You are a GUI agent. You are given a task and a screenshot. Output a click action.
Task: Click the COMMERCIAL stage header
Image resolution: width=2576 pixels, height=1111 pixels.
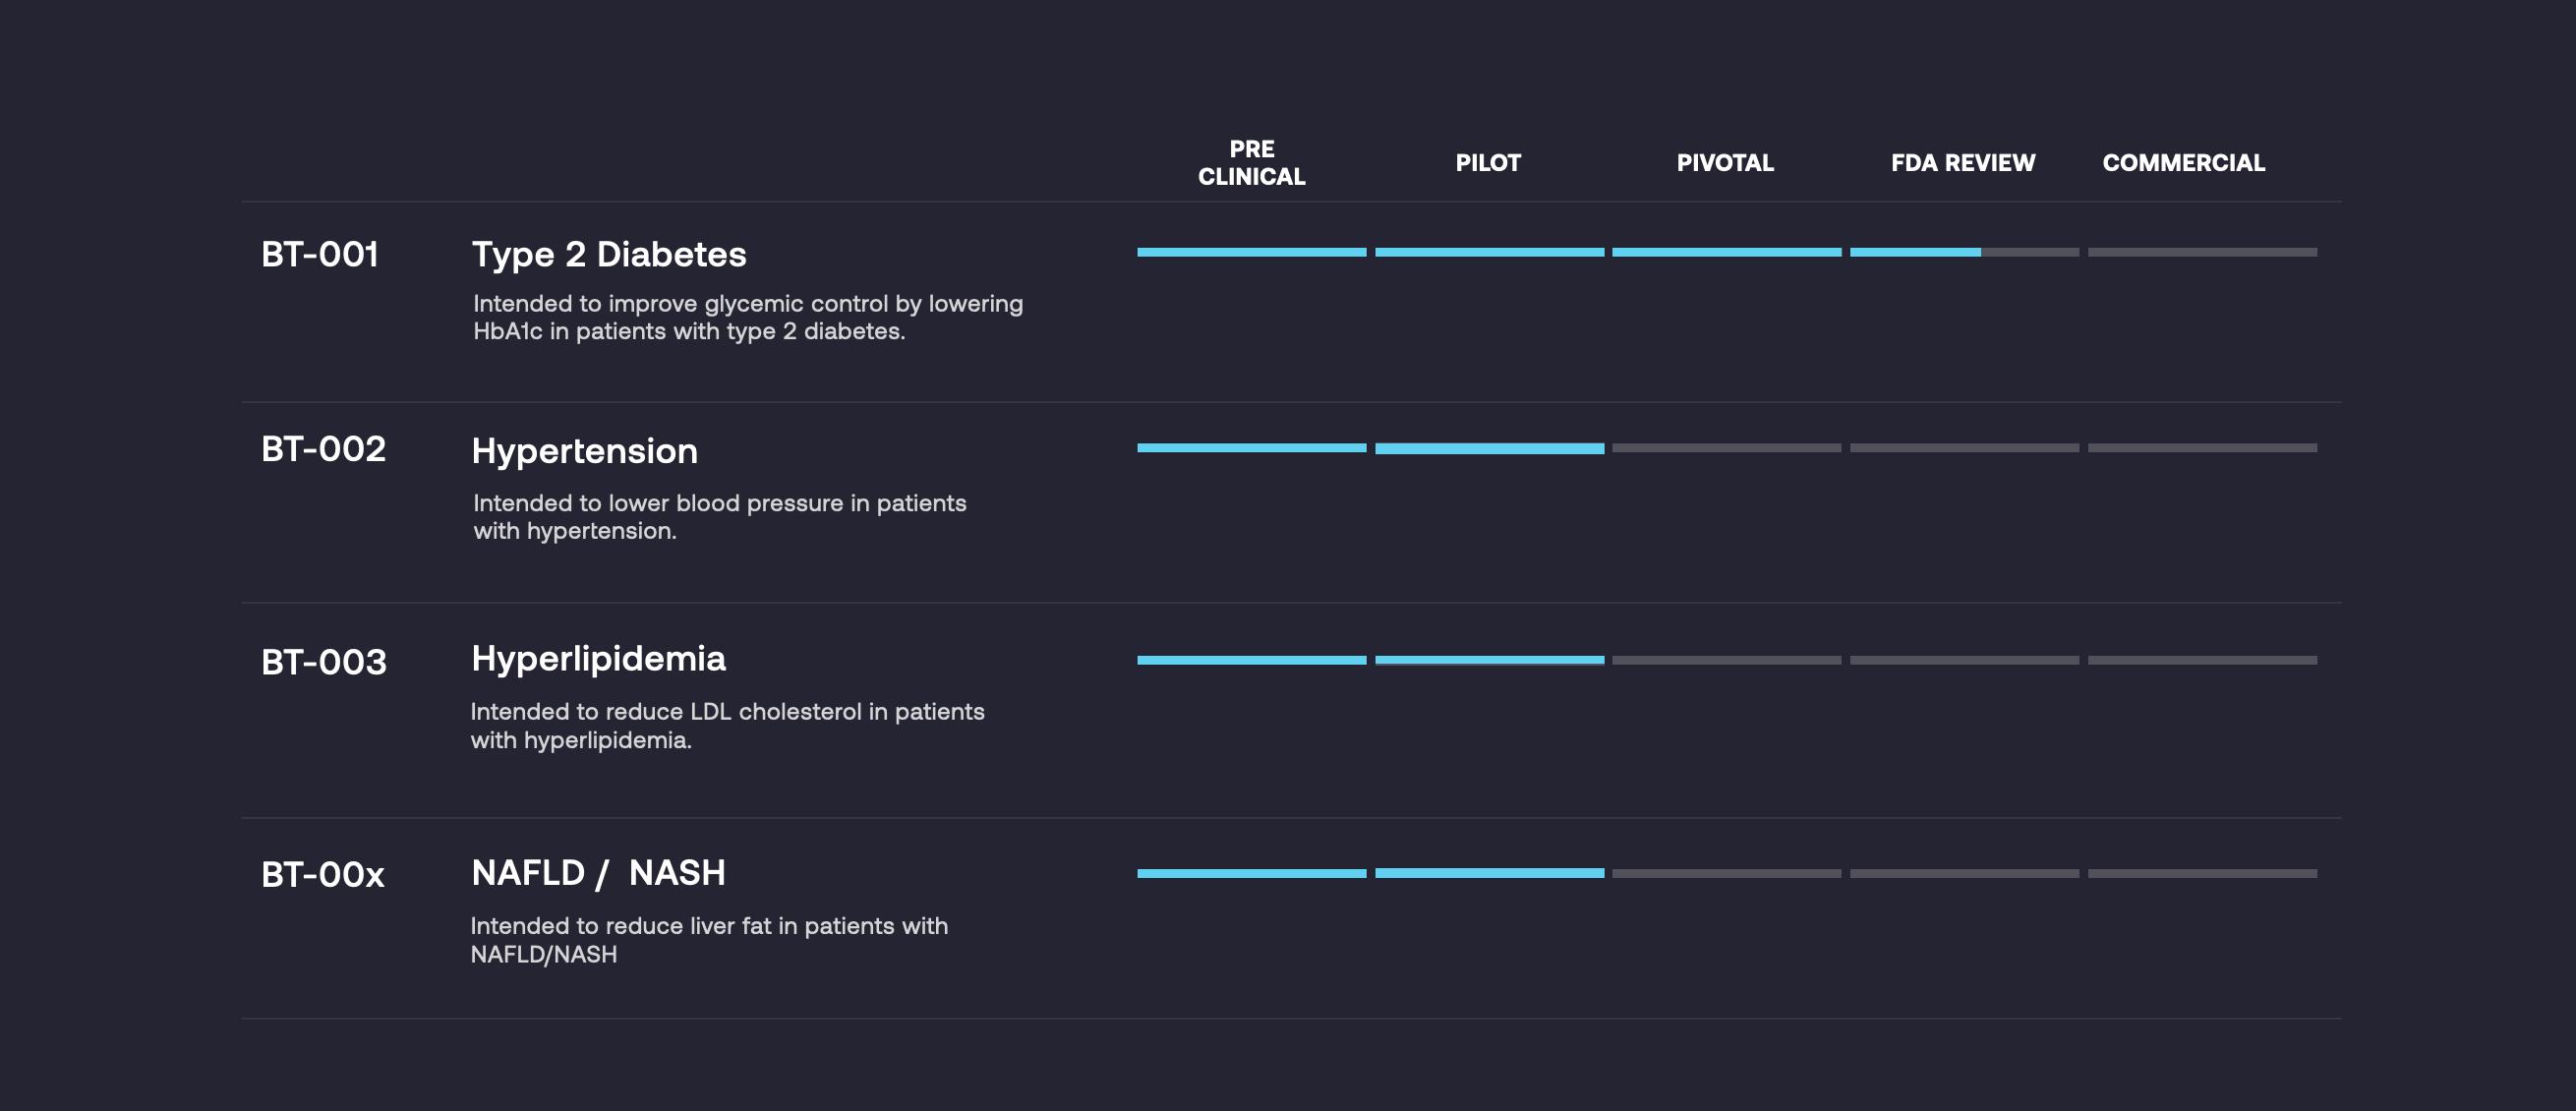coord(2183,163)
